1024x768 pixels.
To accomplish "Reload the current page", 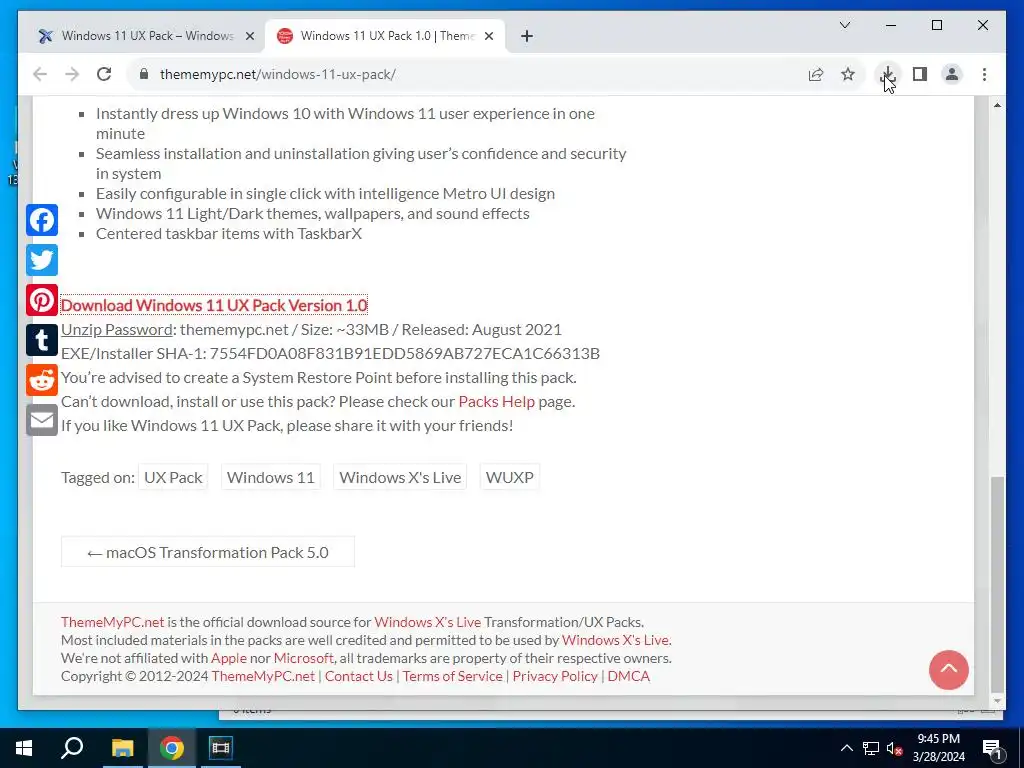I will tap(104, 74).
